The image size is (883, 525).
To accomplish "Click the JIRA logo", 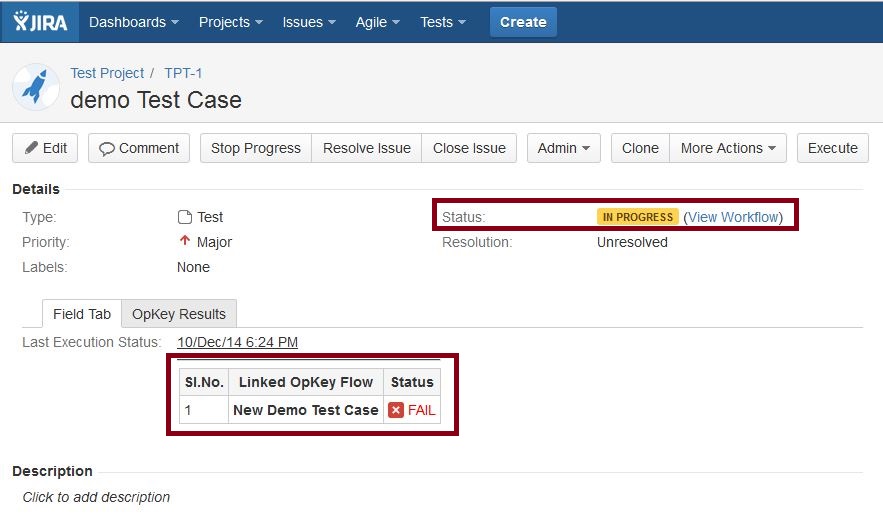I will (x=40, y=22).
